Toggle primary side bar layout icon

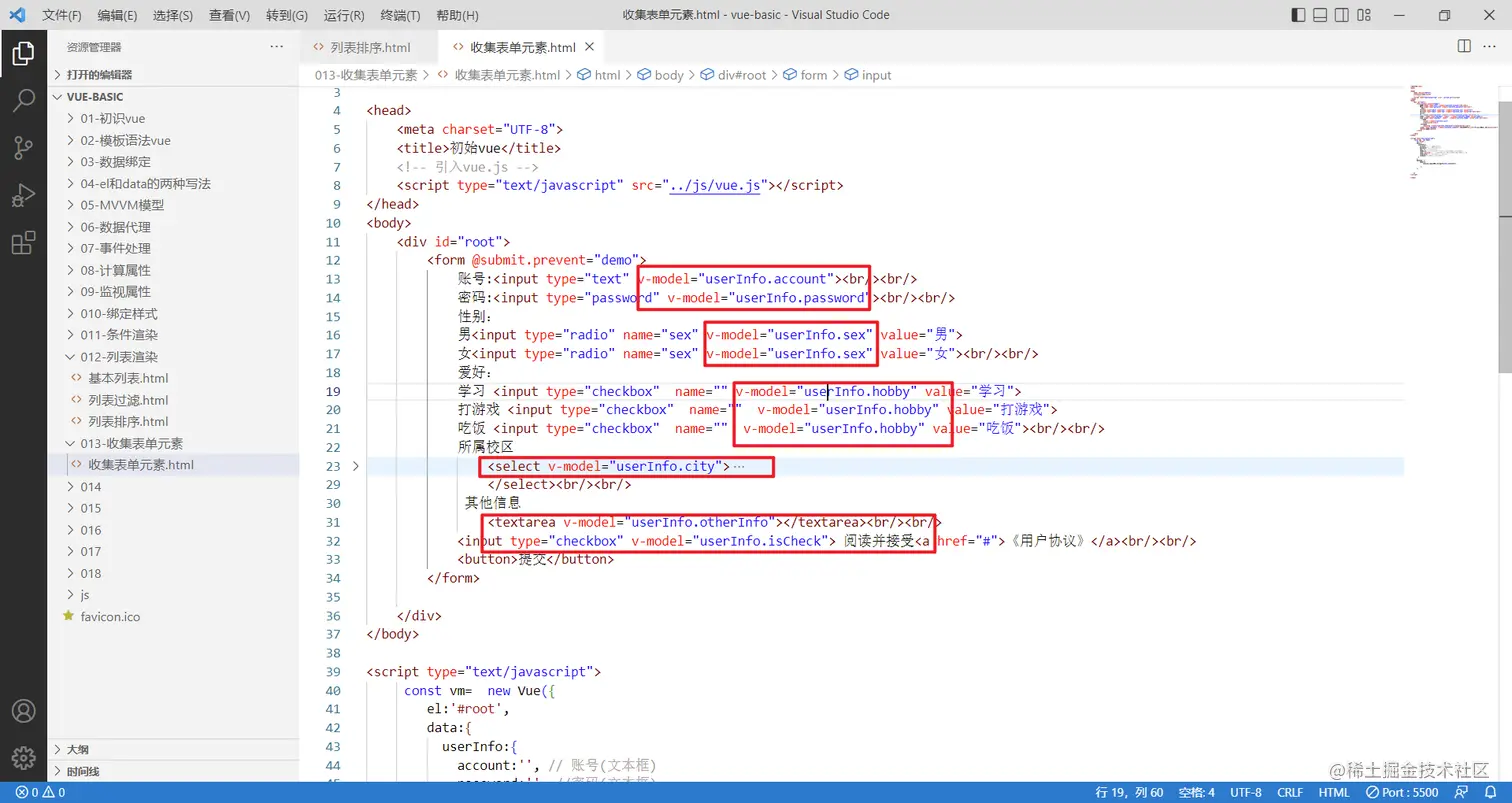pos(1298,15)
